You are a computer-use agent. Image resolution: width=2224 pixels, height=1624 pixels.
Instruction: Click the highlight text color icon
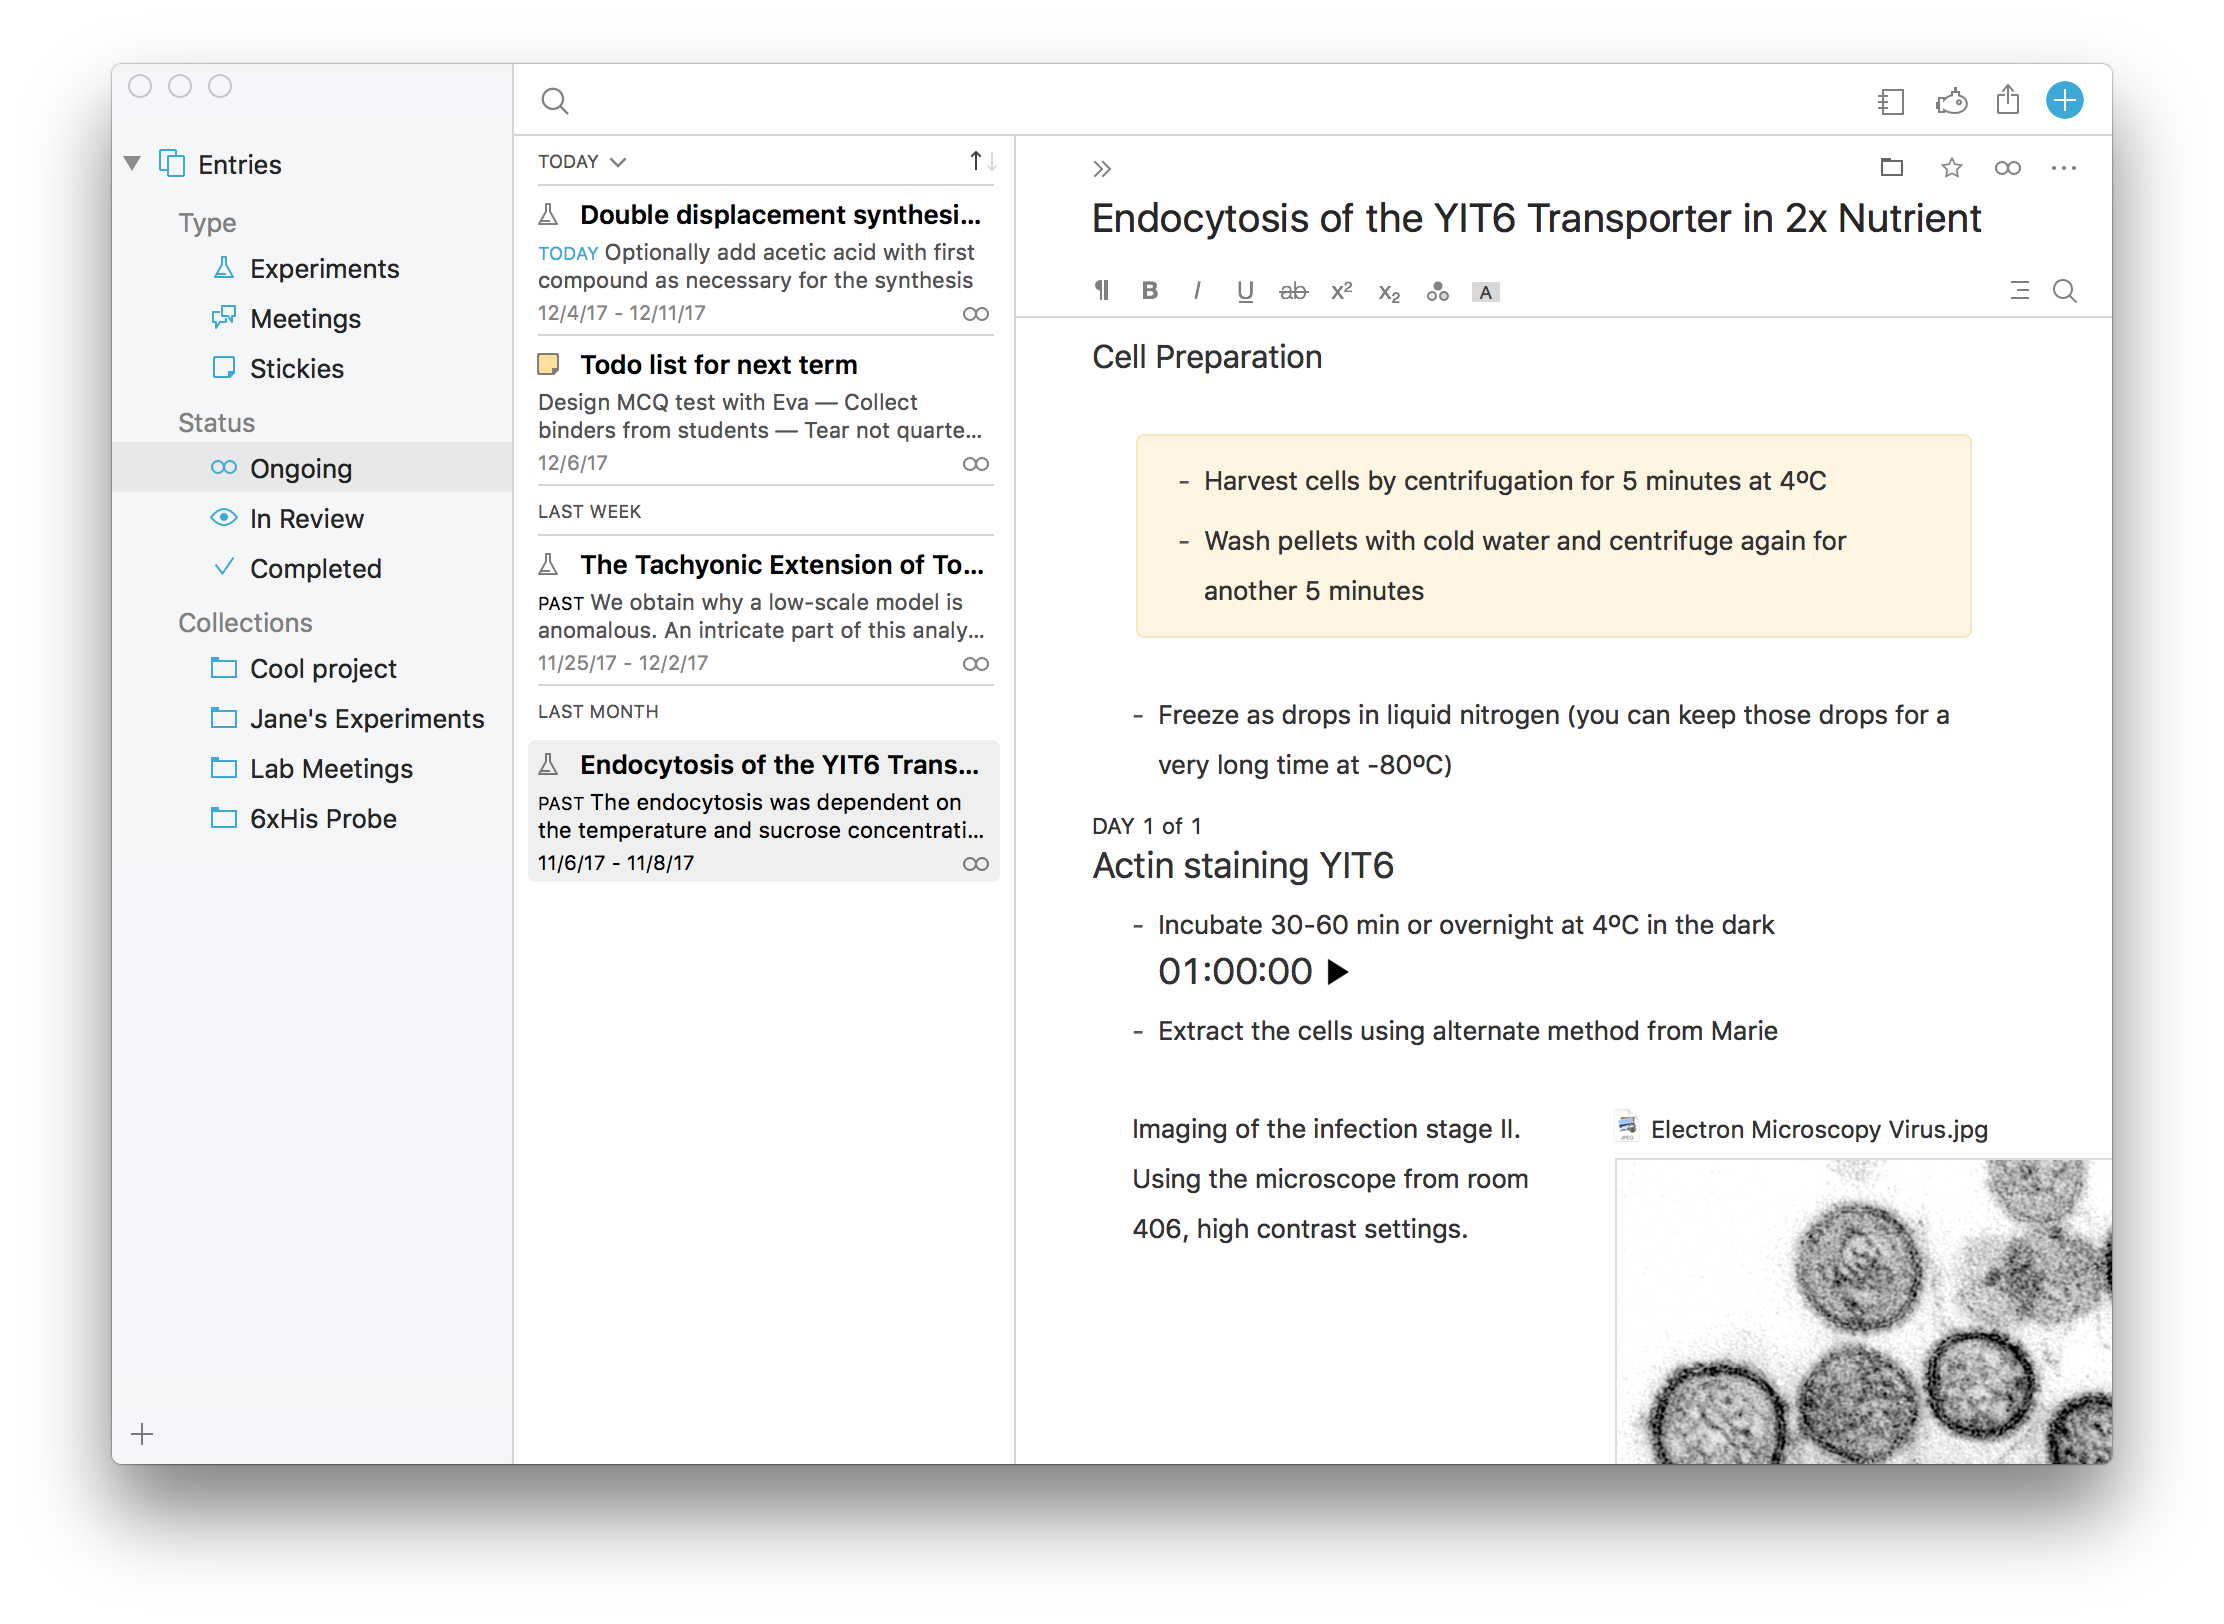[x=1480, y=290]
